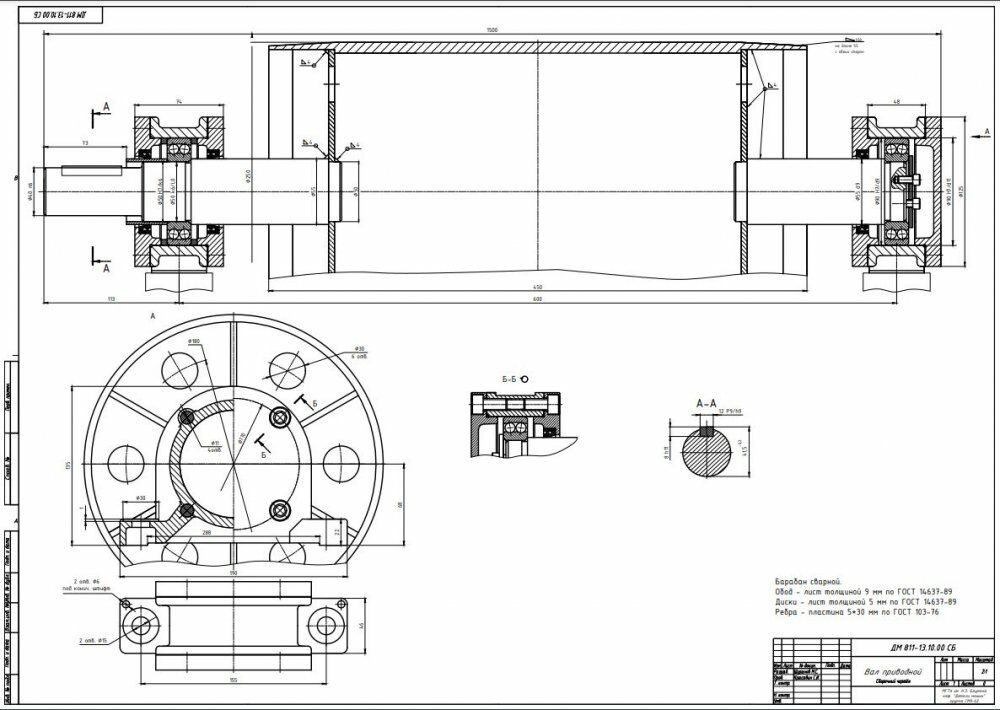Viewport: 1000px width, 710px height.
Task: Click the dimension '74' above the left bearing
Action: click(x=179, y=101)
